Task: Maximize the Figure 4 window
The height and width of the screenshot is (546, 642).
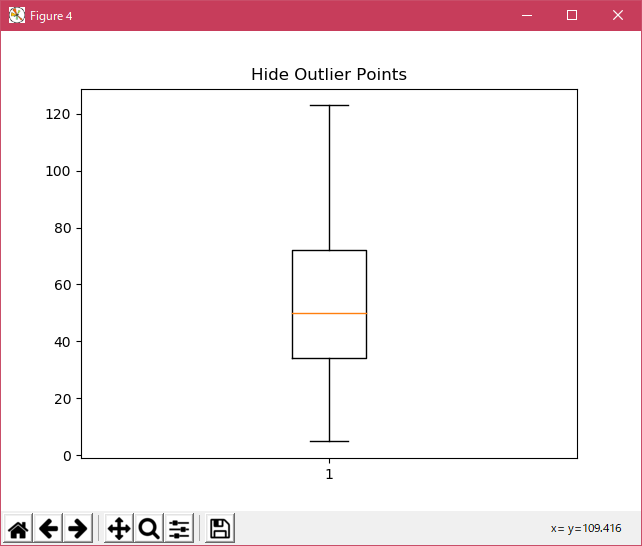Action: 572,16
